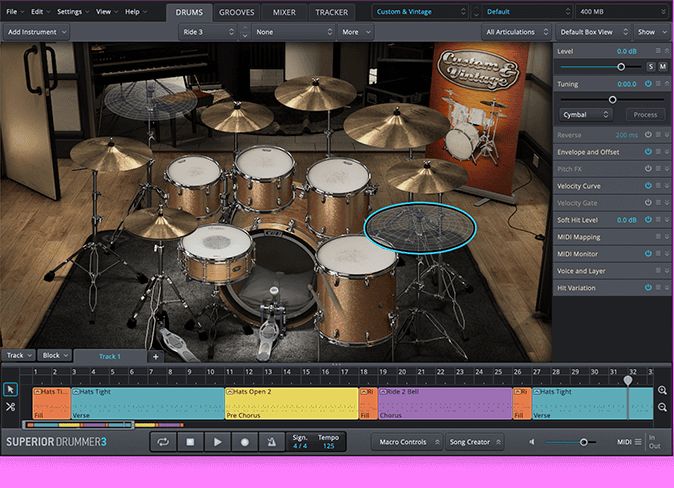This screenshot has width=674, height=488.
Task: Stop playback with the stop button
Action: (x=190, y=442)
